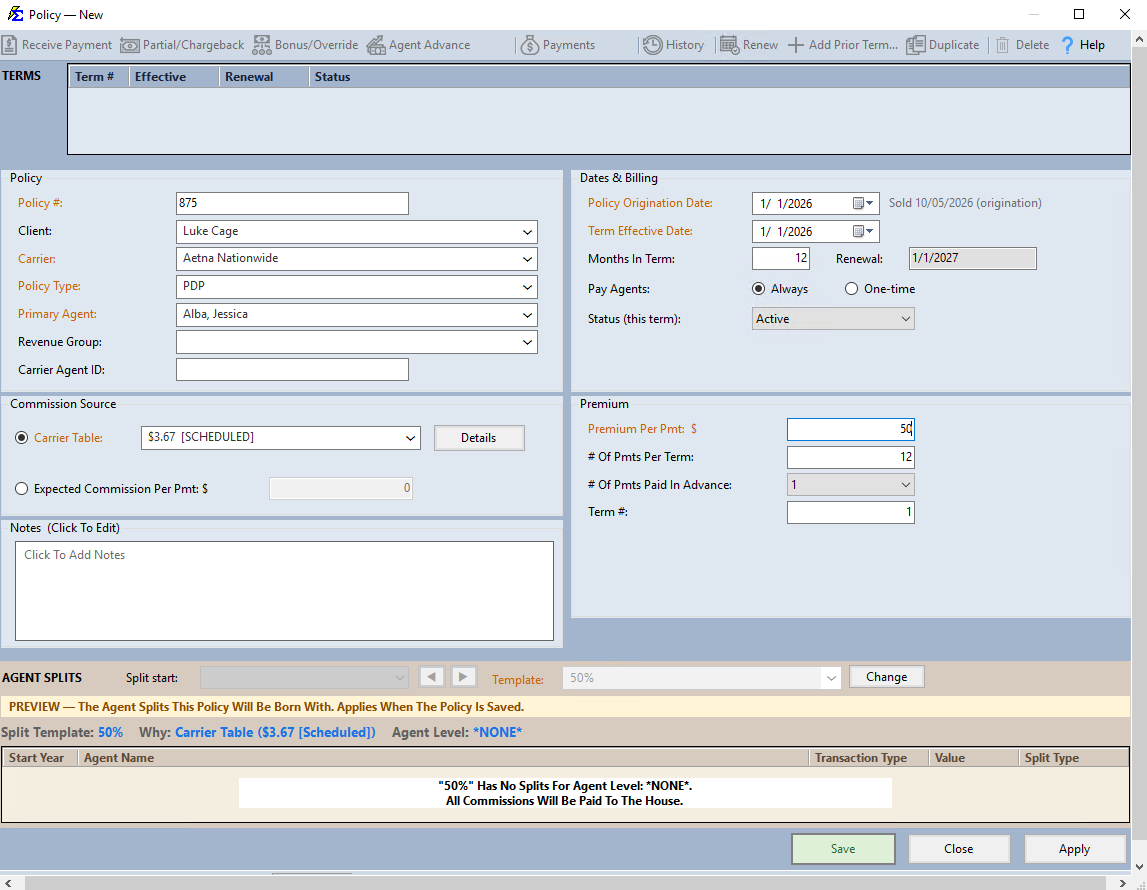Open the Carrier dropdown Aetna Nationwide
The width and height of the screenshot is (1147, 890).
tap(527, 259)
